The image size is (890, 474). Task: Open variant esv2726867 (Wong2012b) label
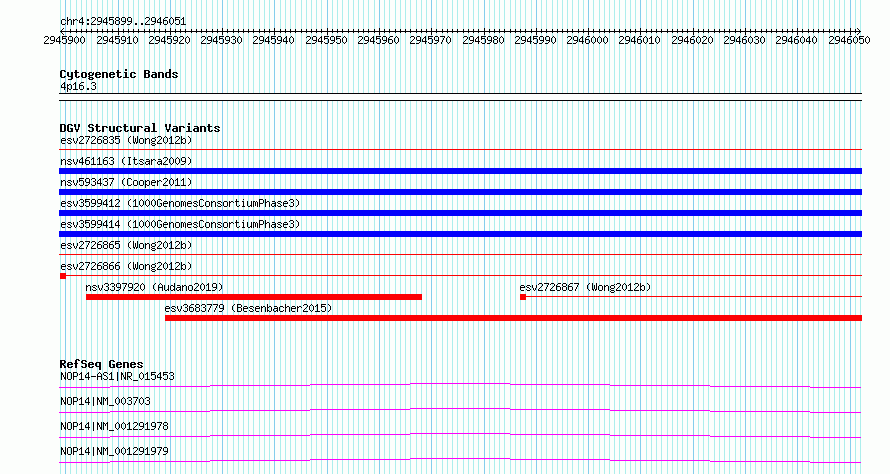(x=585, y=287)
